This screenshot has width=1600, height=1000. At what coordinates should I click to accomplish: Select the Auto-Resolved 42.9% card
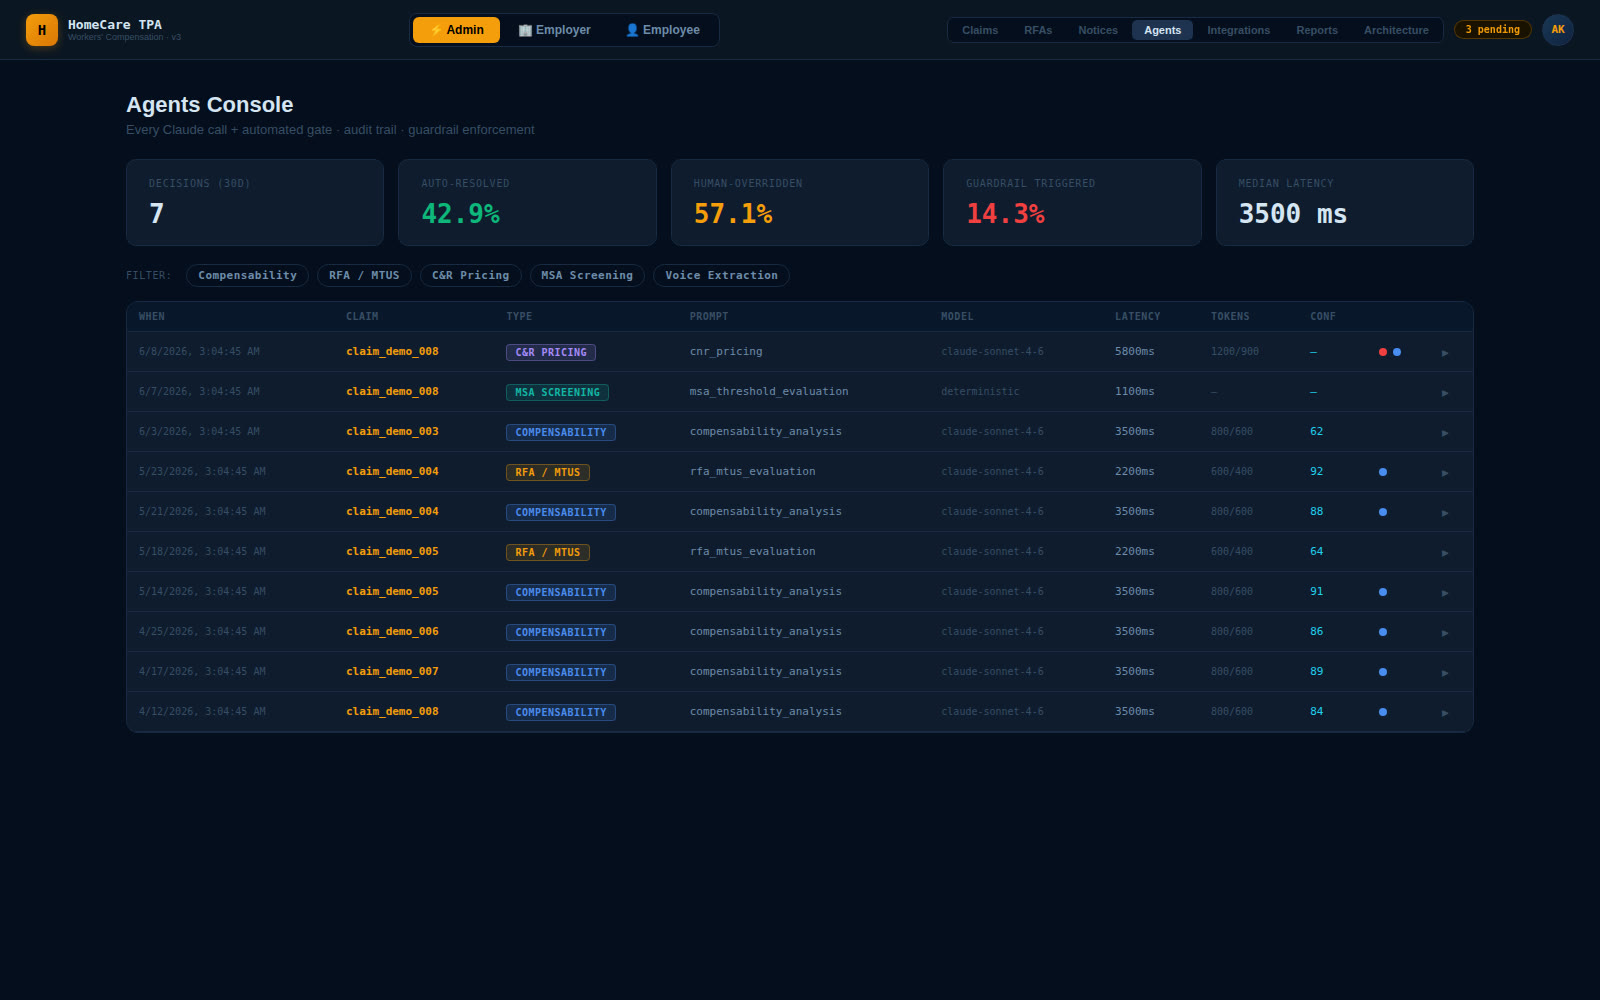pyautogui.click(x=527, y=202)
